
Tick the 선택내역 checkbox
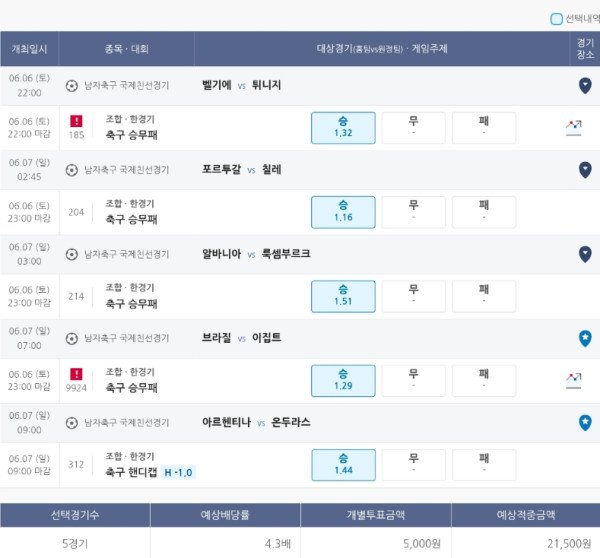pos(556,19)
